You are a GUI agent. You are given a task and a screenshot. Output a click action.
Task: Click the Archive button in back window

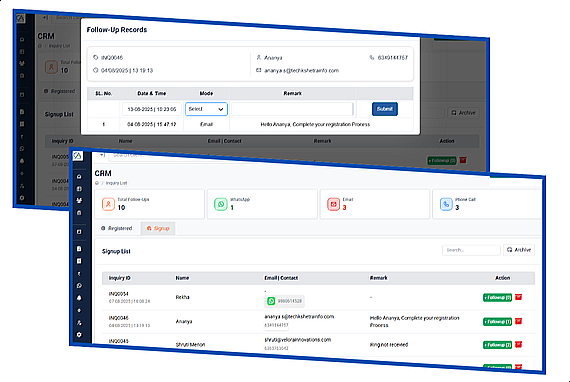[463, 113]
